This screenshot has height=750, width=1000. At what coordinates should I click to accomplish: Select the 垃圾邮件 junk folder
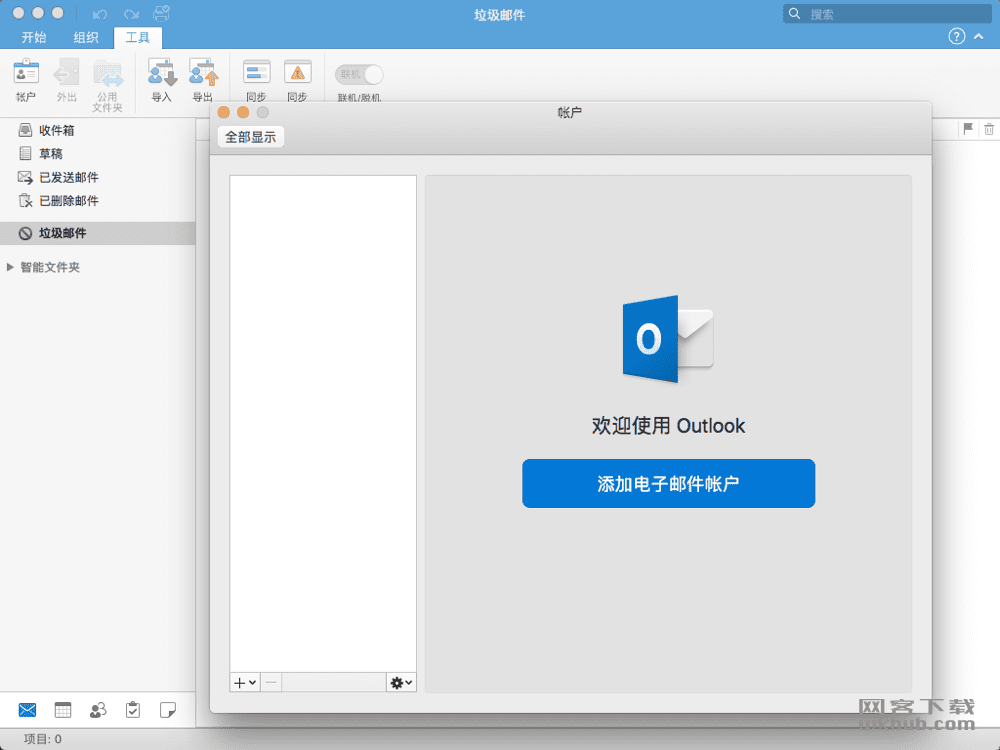point(98,233)
